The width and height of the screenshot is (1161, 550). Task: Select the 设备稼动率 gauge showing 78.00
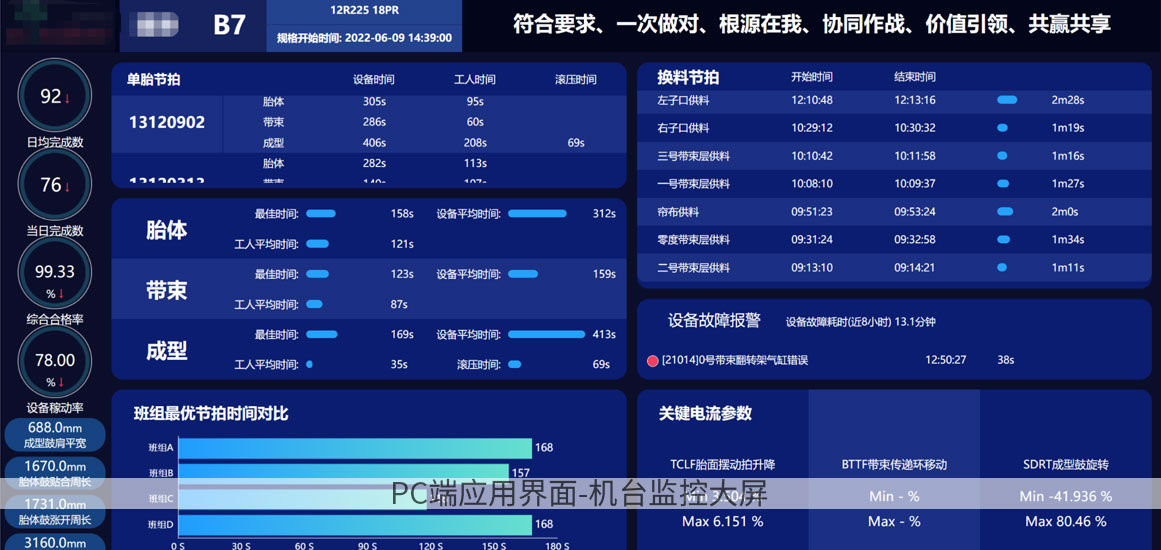click(55, 361)
